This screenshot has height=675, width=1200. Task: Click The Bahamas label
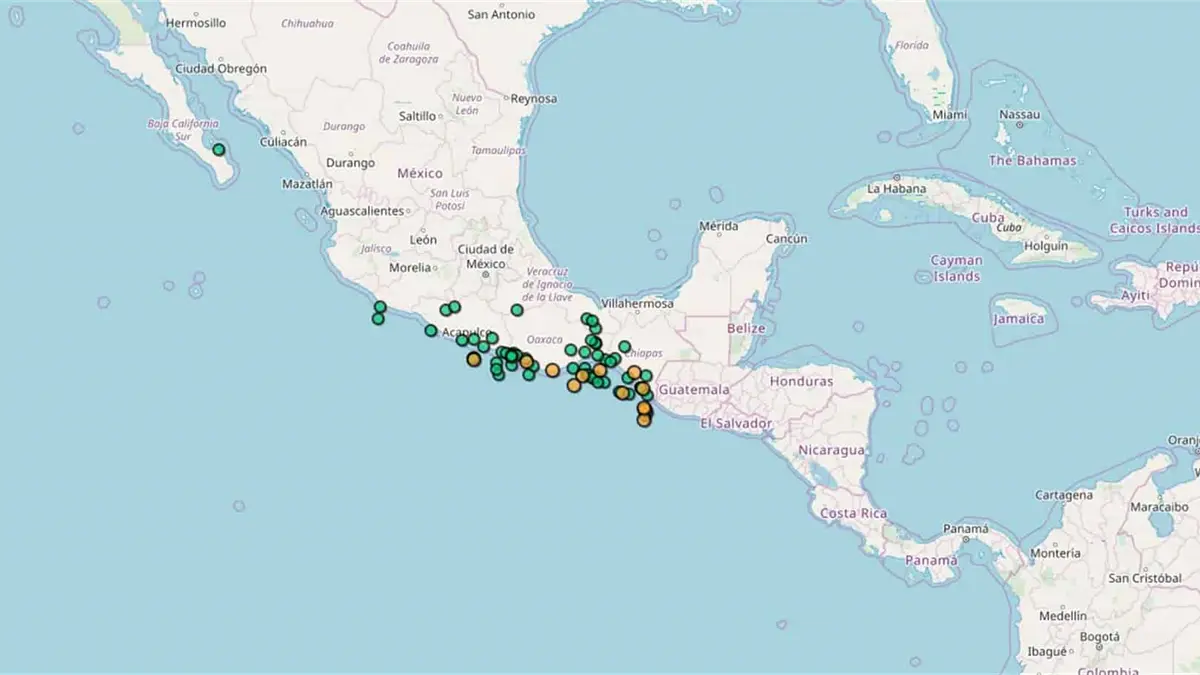coord(1033,160)
